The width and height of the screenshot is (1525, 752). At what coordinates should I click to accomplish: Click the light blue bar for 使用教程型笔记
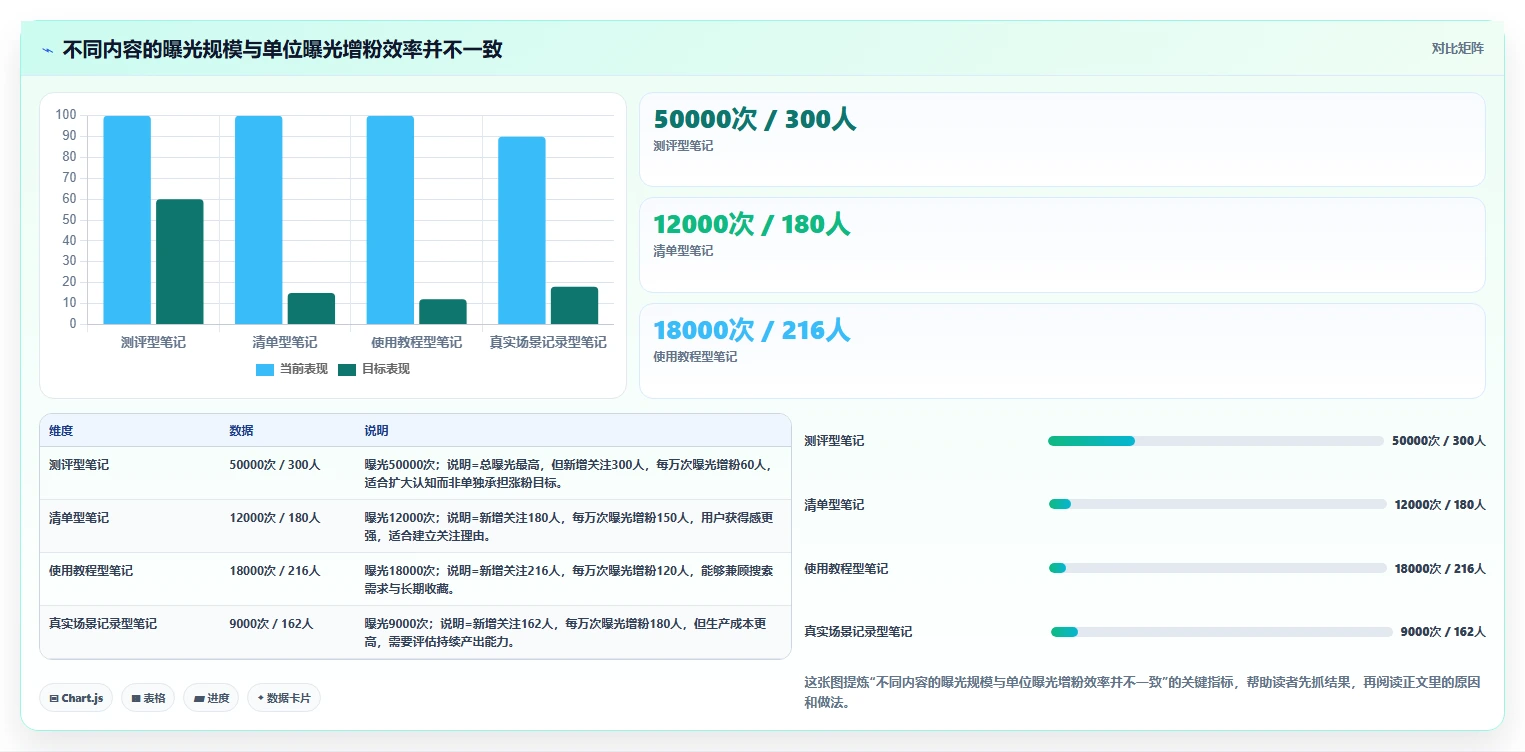coord(390,220)
